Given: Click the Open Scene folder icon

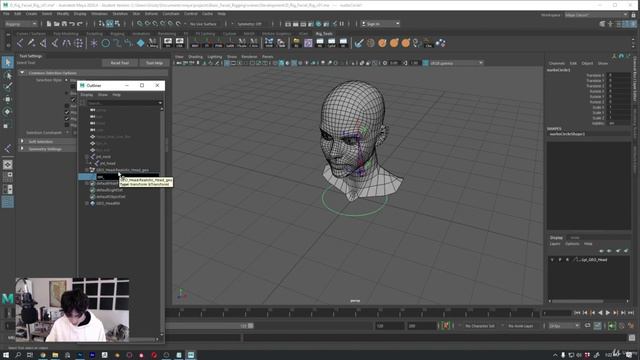Looking at the screenshot, I should click(57, 24).
